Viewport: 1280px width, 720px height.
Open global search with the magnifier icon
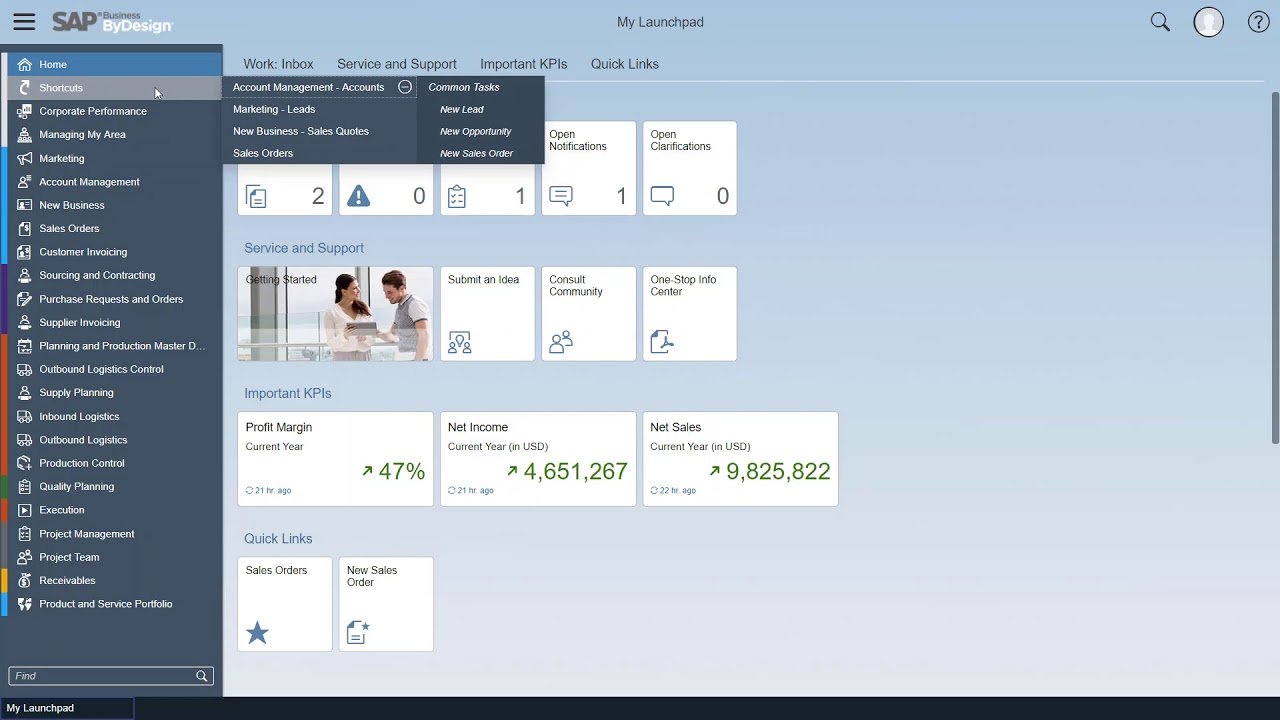point(1159,21)
